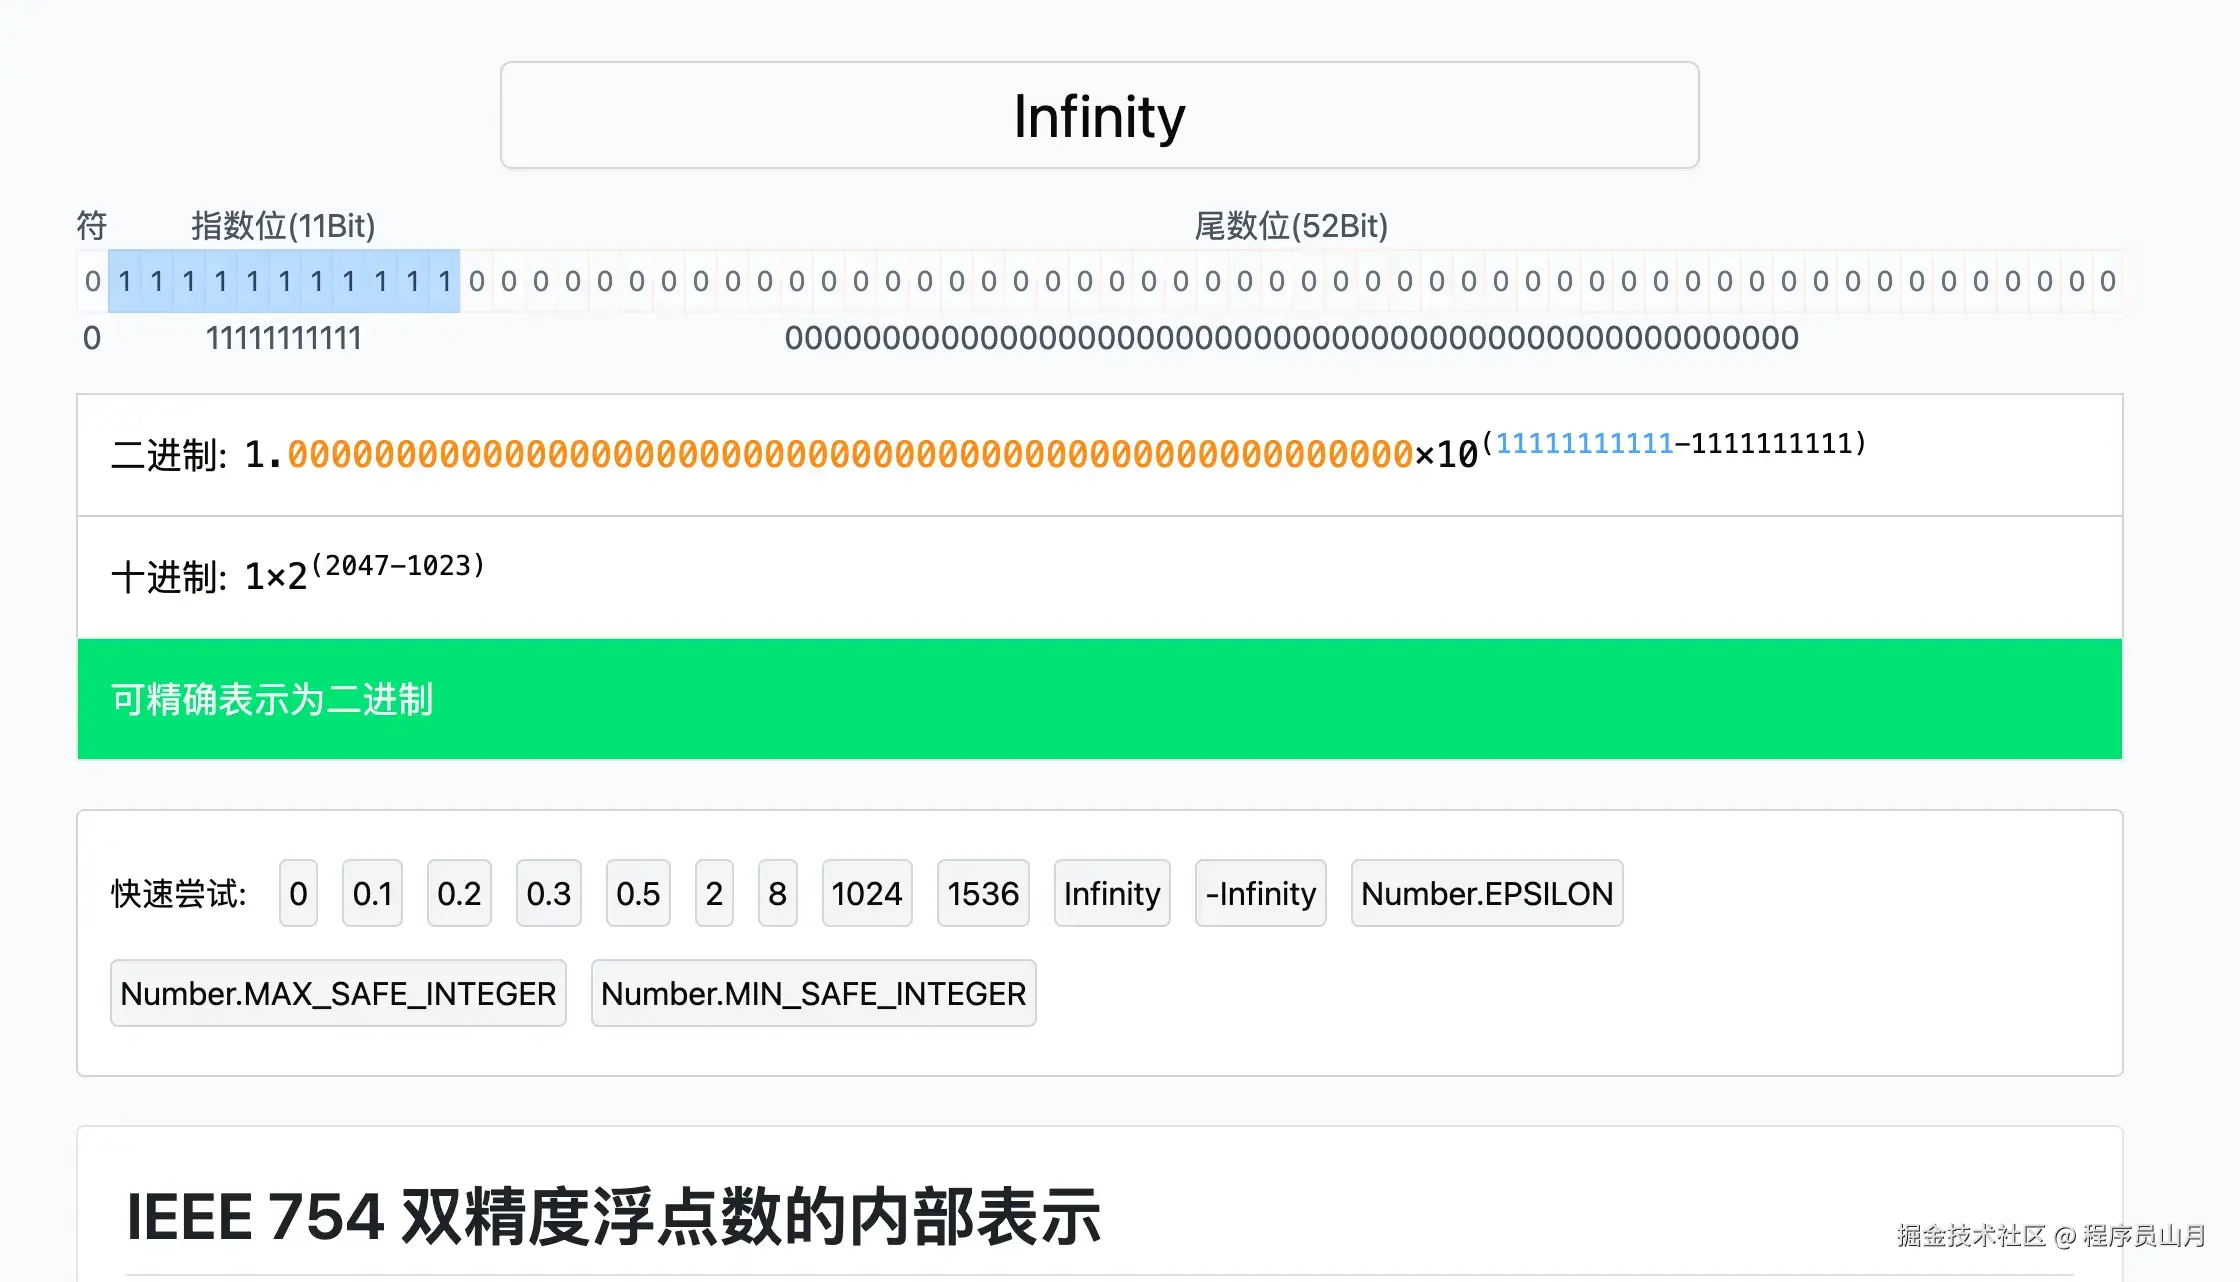Select the quick-try value 1536
2240x1282 pixels.
point(983,893)
